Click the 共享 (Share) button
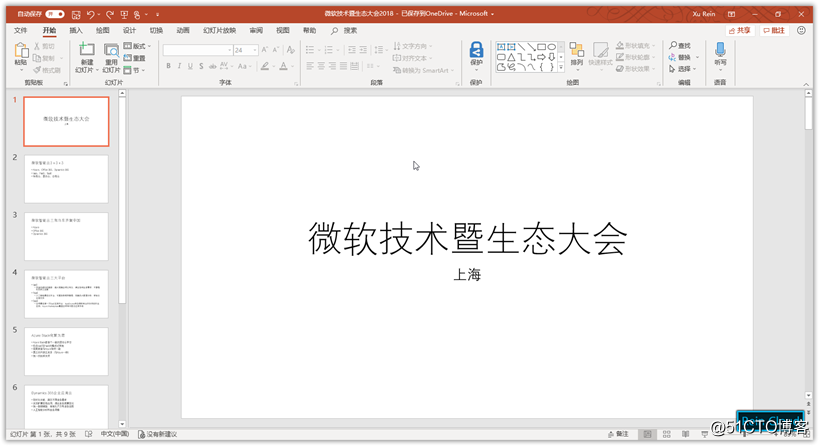Viewport: 819px width, 446px height. [739, 30]
